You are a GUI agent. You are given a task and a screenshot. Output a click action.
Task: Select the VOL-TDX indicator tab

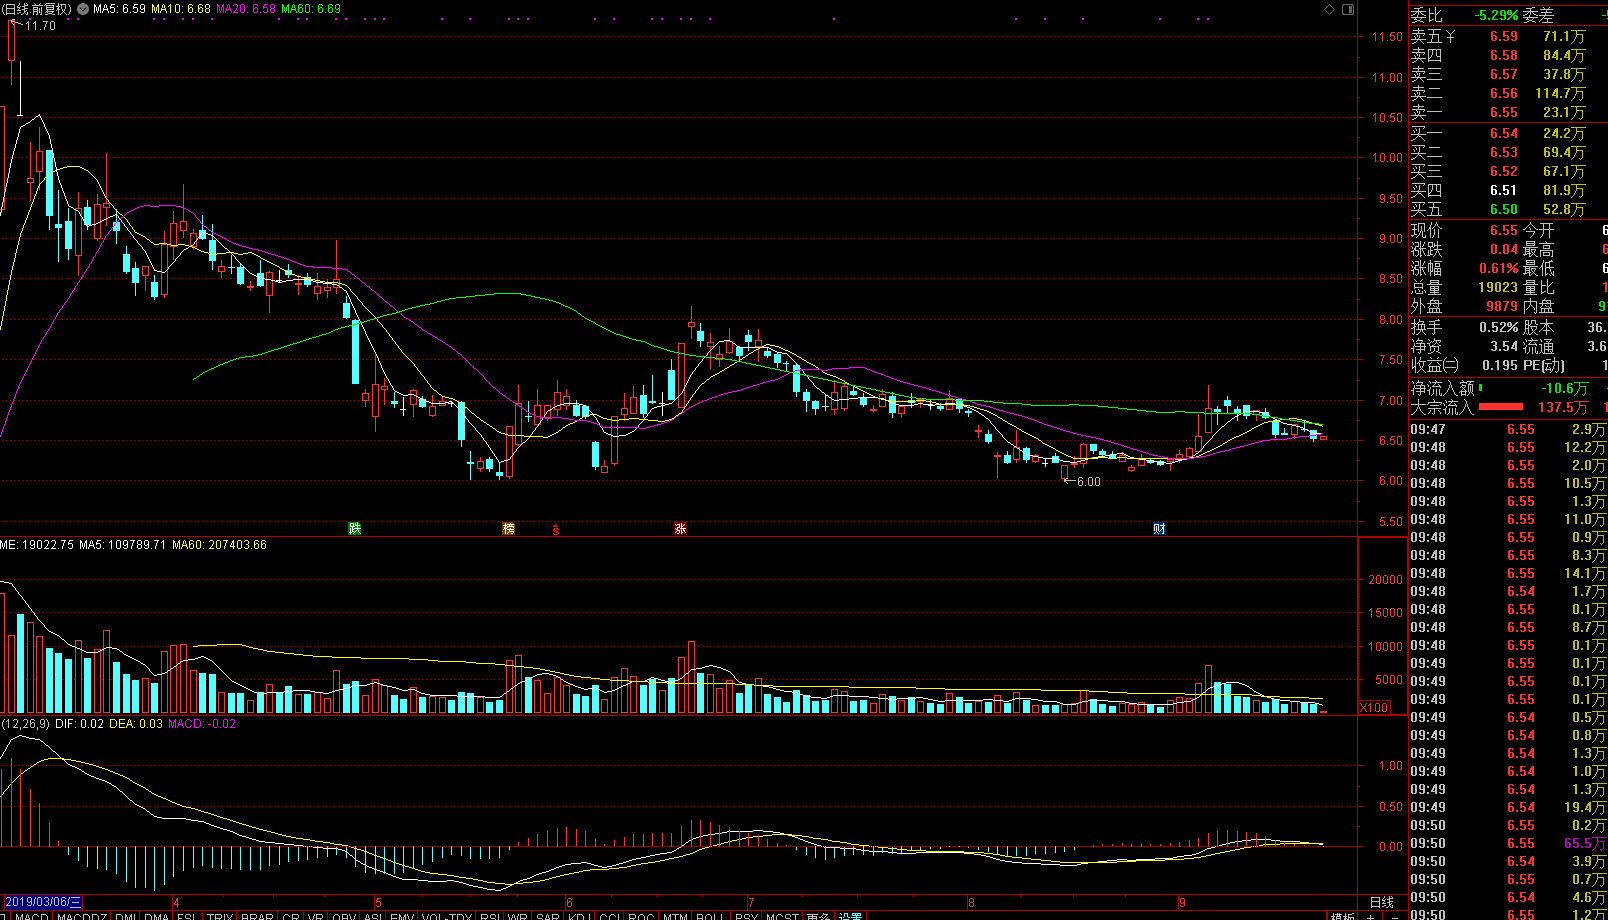(x=446, y=915)
